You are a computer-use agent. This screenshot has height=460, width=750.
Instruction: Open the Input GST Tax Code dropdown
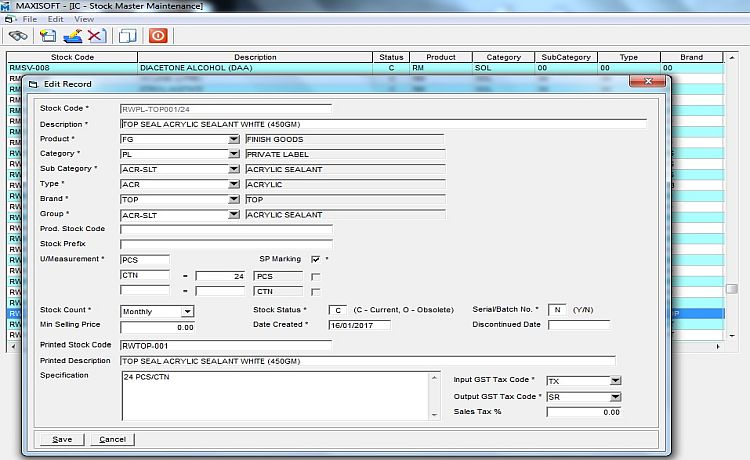[615, 381]
